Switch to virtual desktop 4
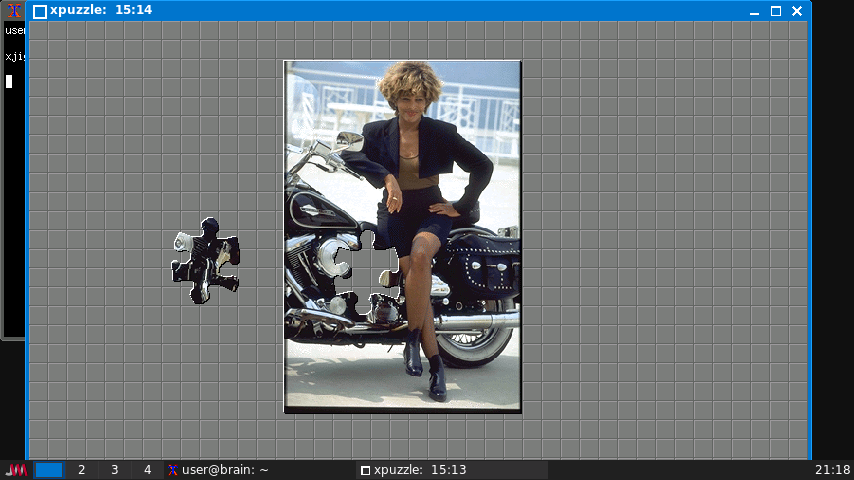 147,470
